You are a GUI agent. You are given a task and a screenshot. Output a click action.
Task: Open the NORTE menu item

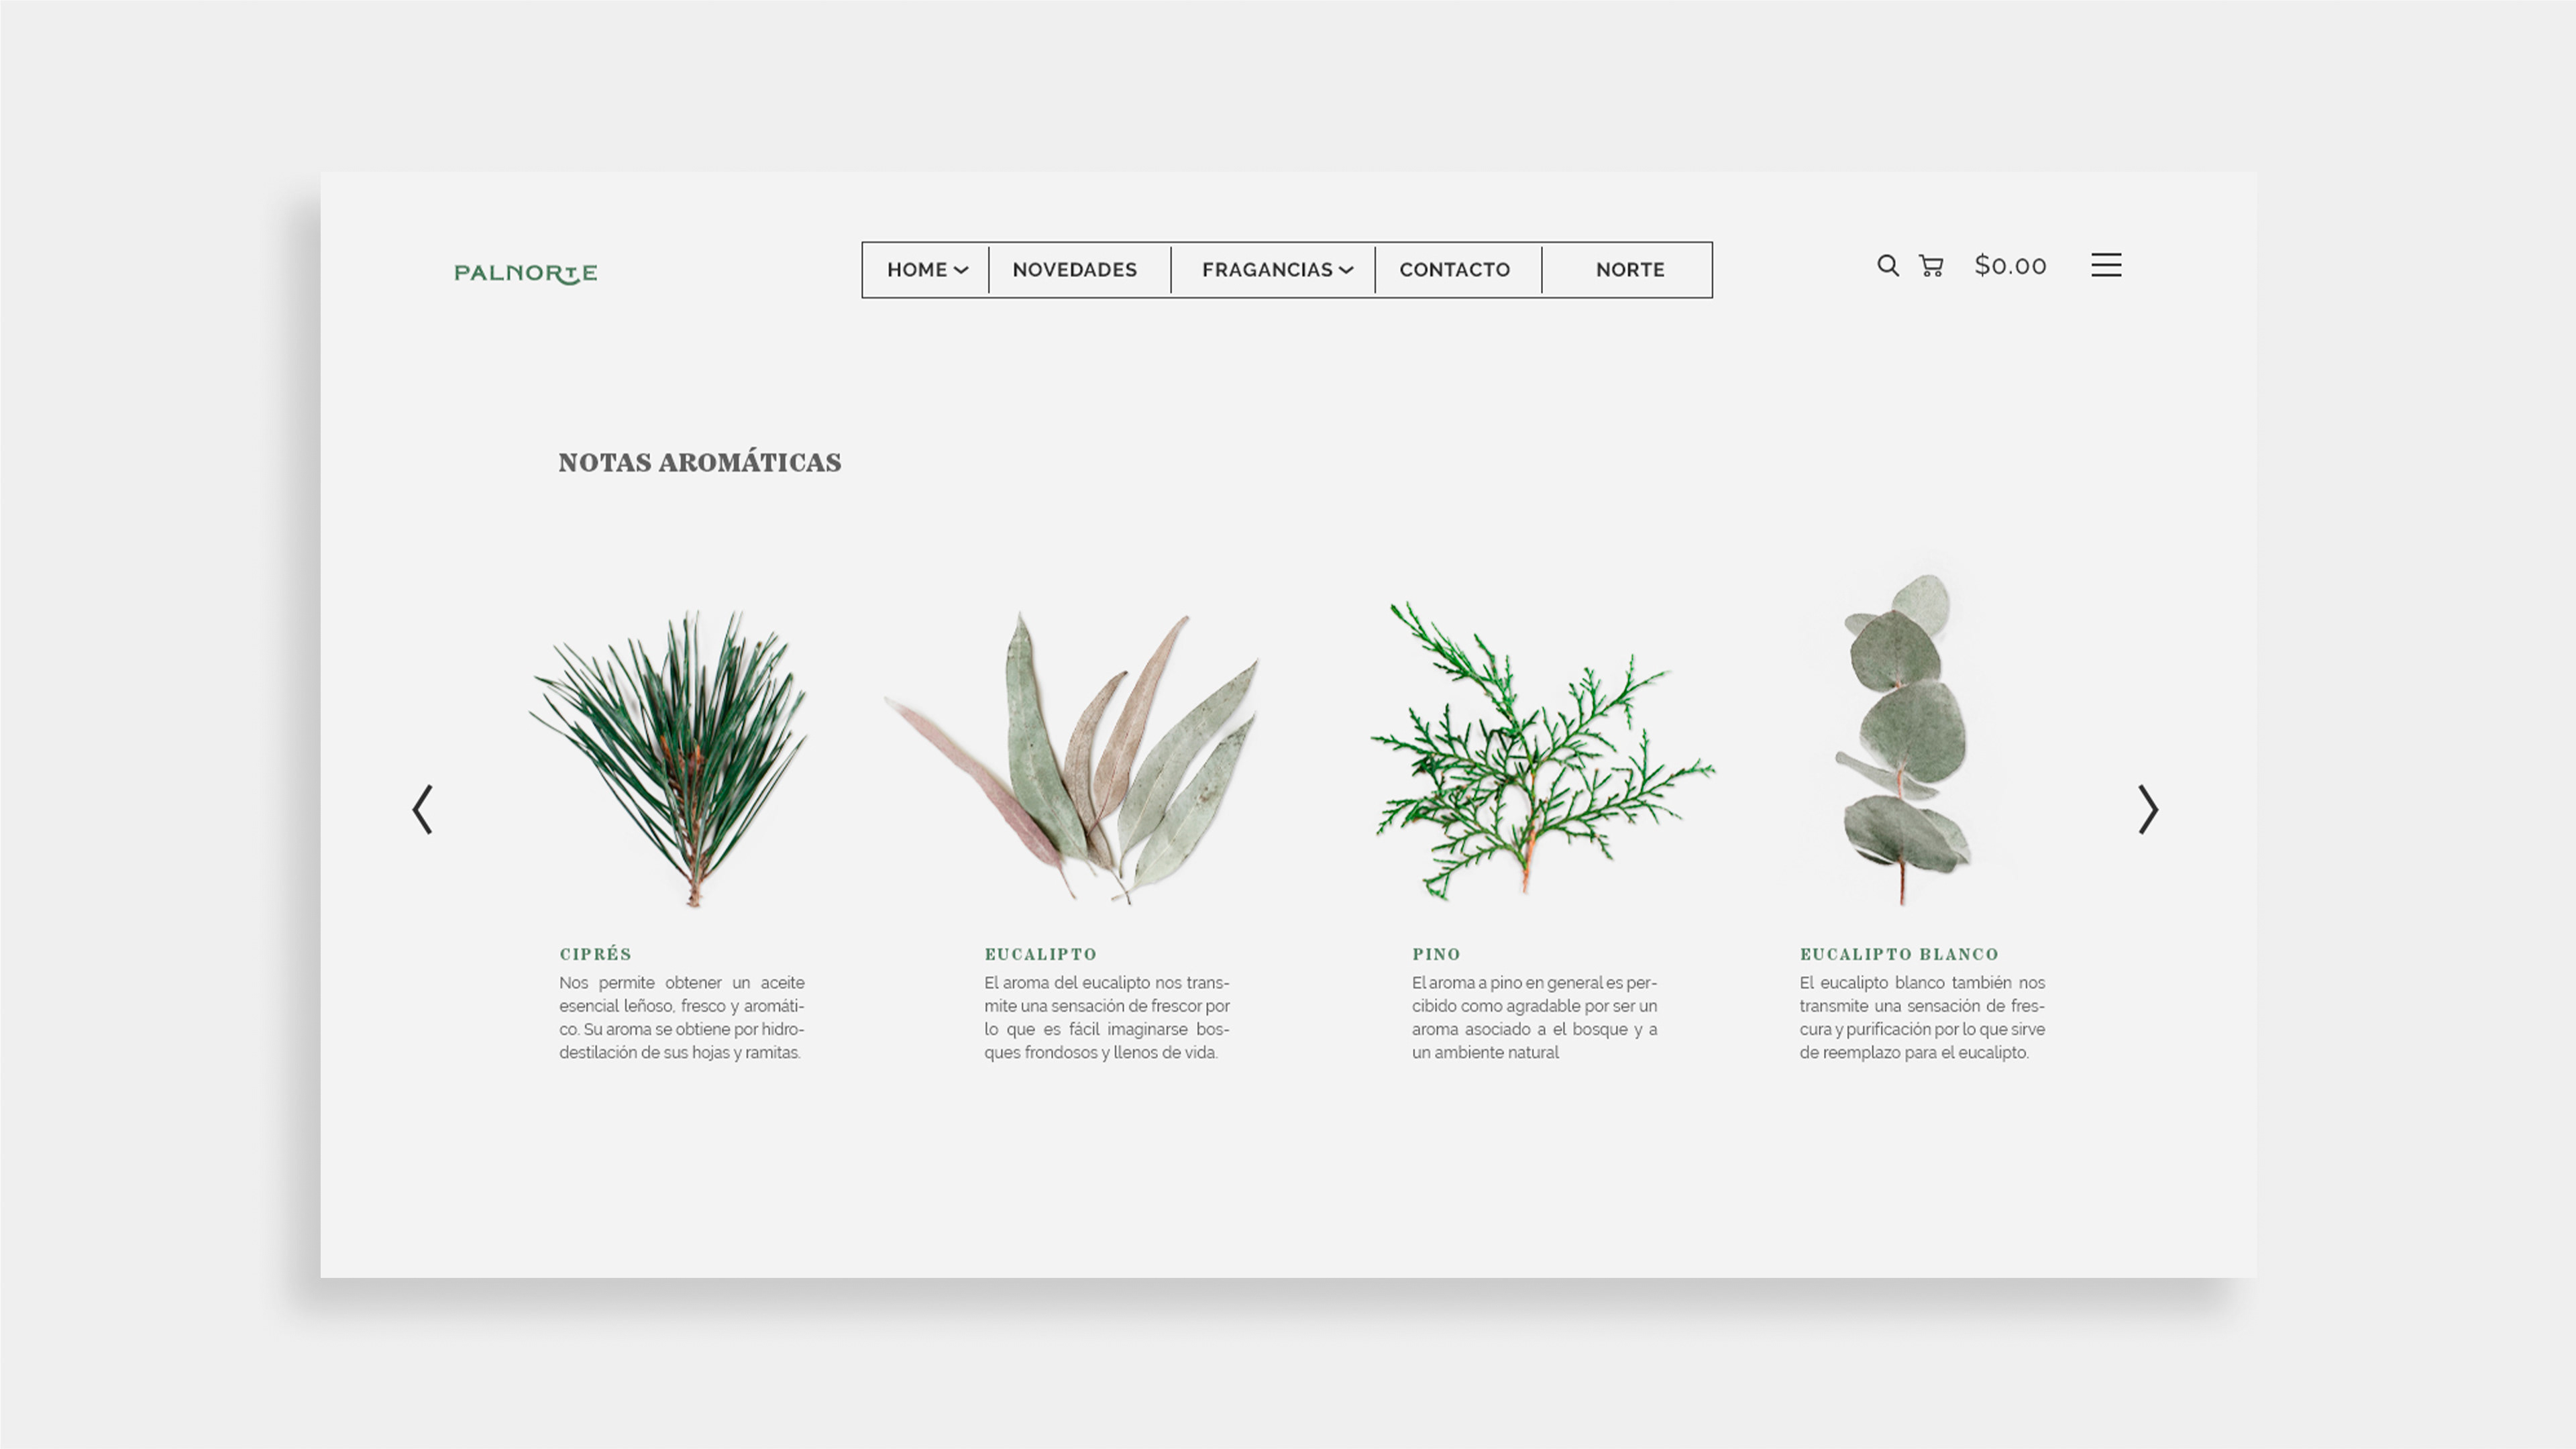point(1630,270)
